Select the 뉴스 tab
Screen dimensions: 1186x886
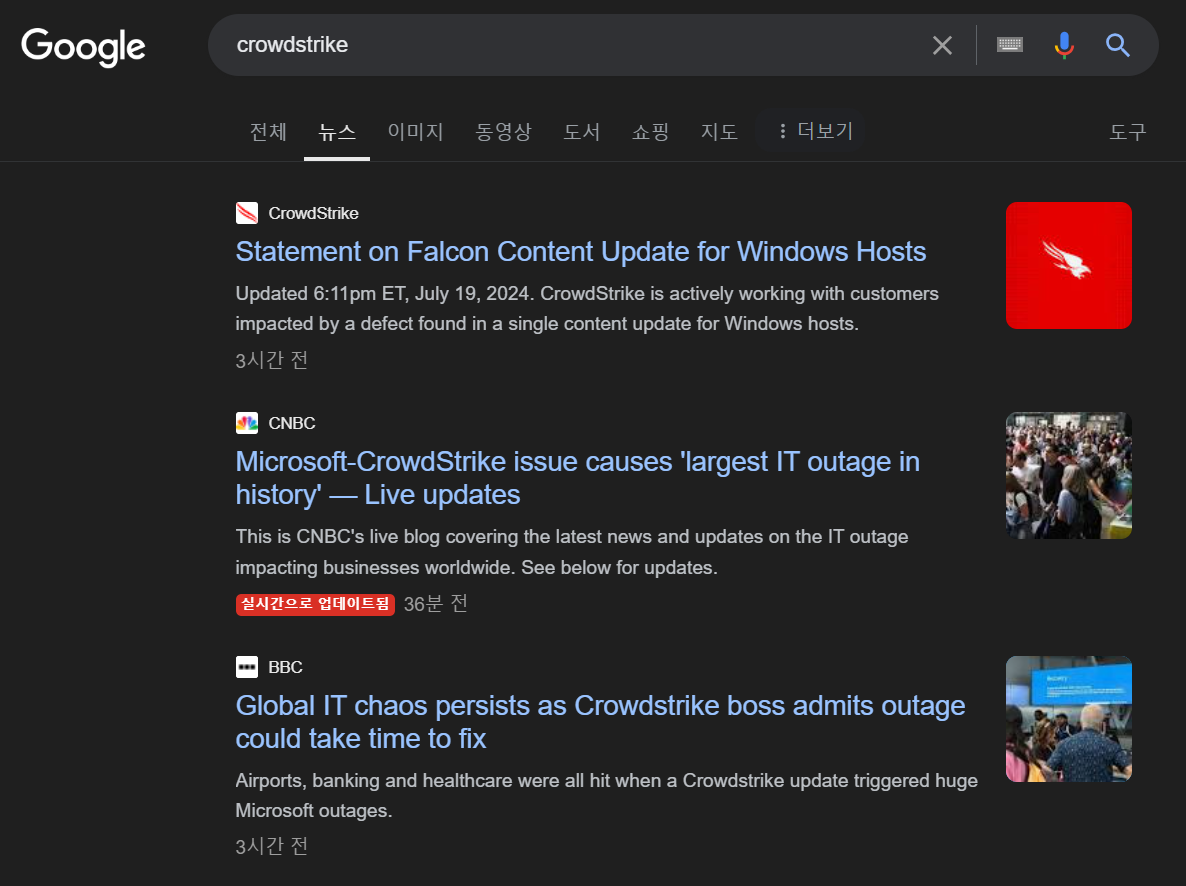coord(337,132)
